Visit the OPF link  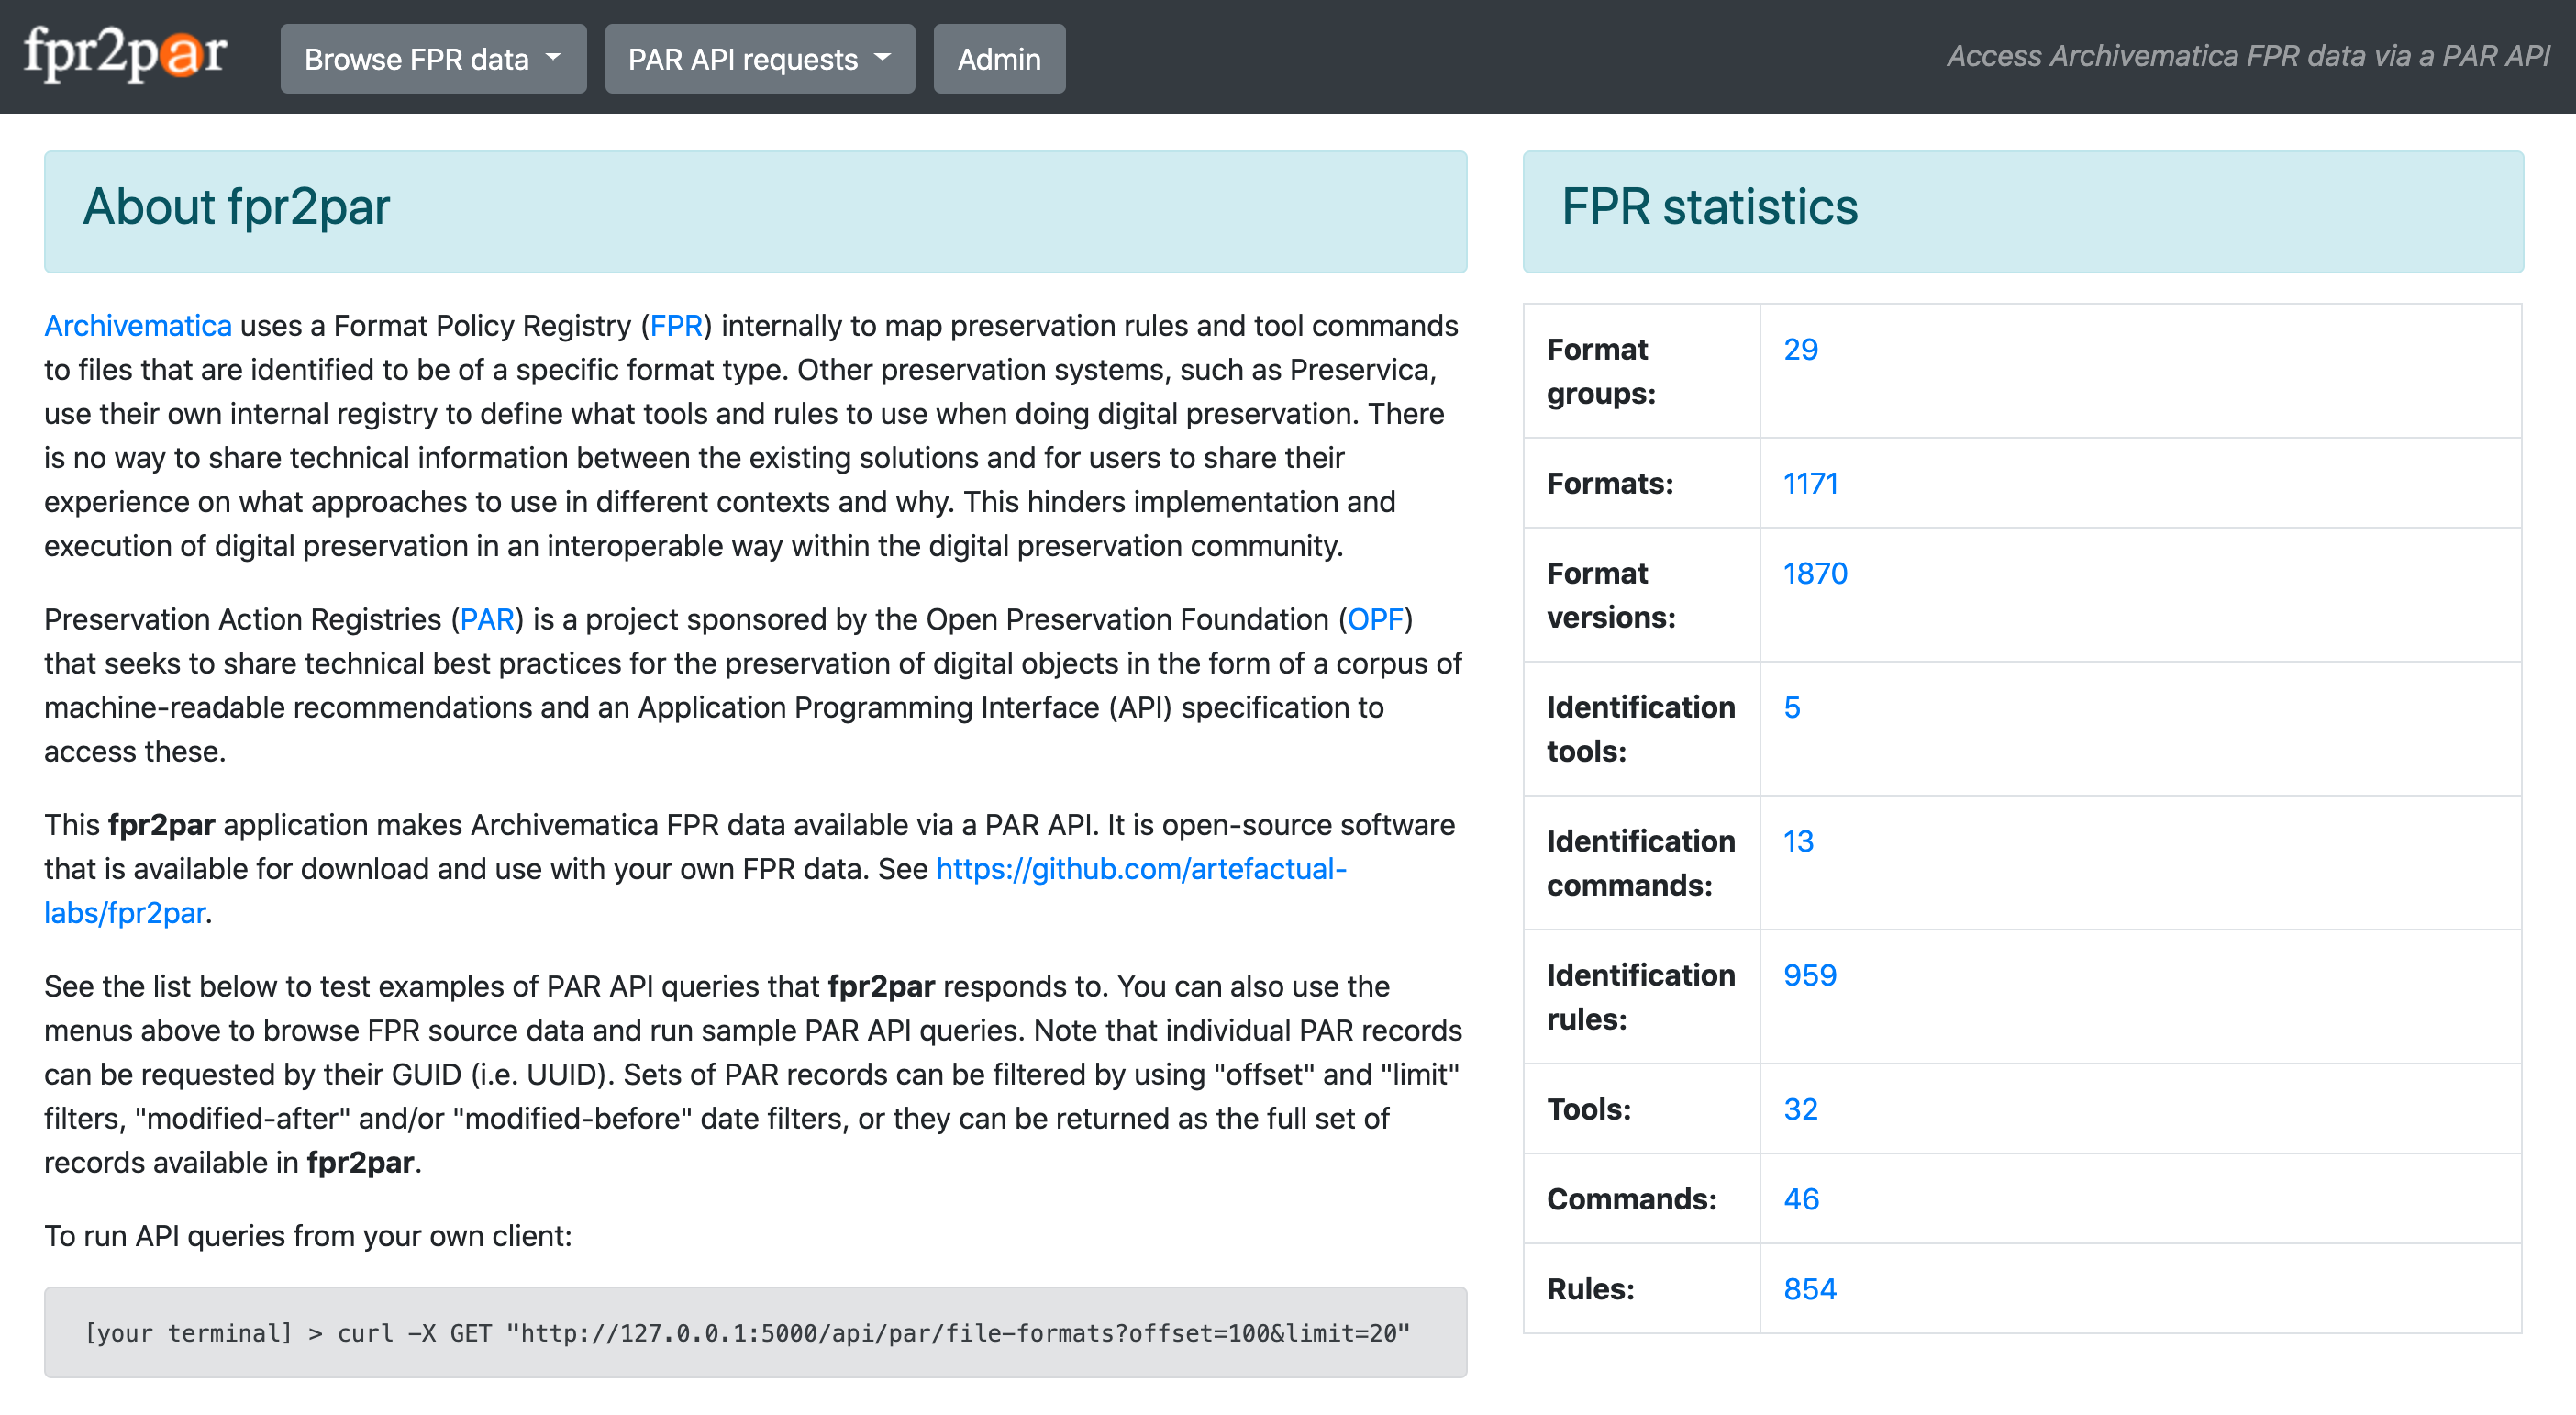(x=1375, y=619)
